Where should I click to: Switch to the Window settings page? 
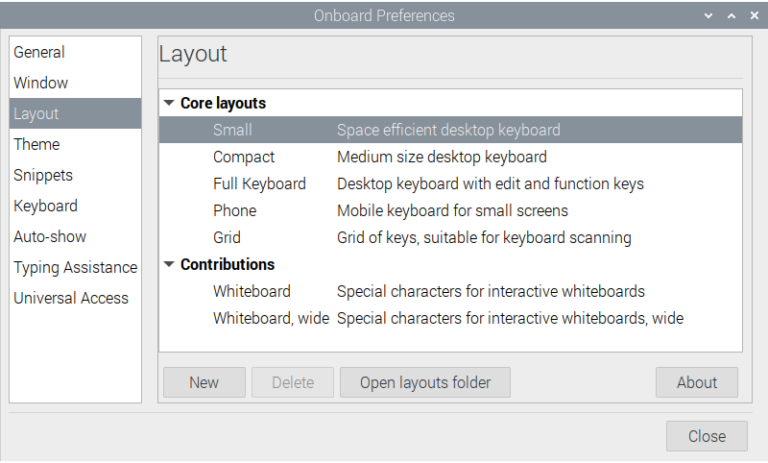tap(41, 83)
